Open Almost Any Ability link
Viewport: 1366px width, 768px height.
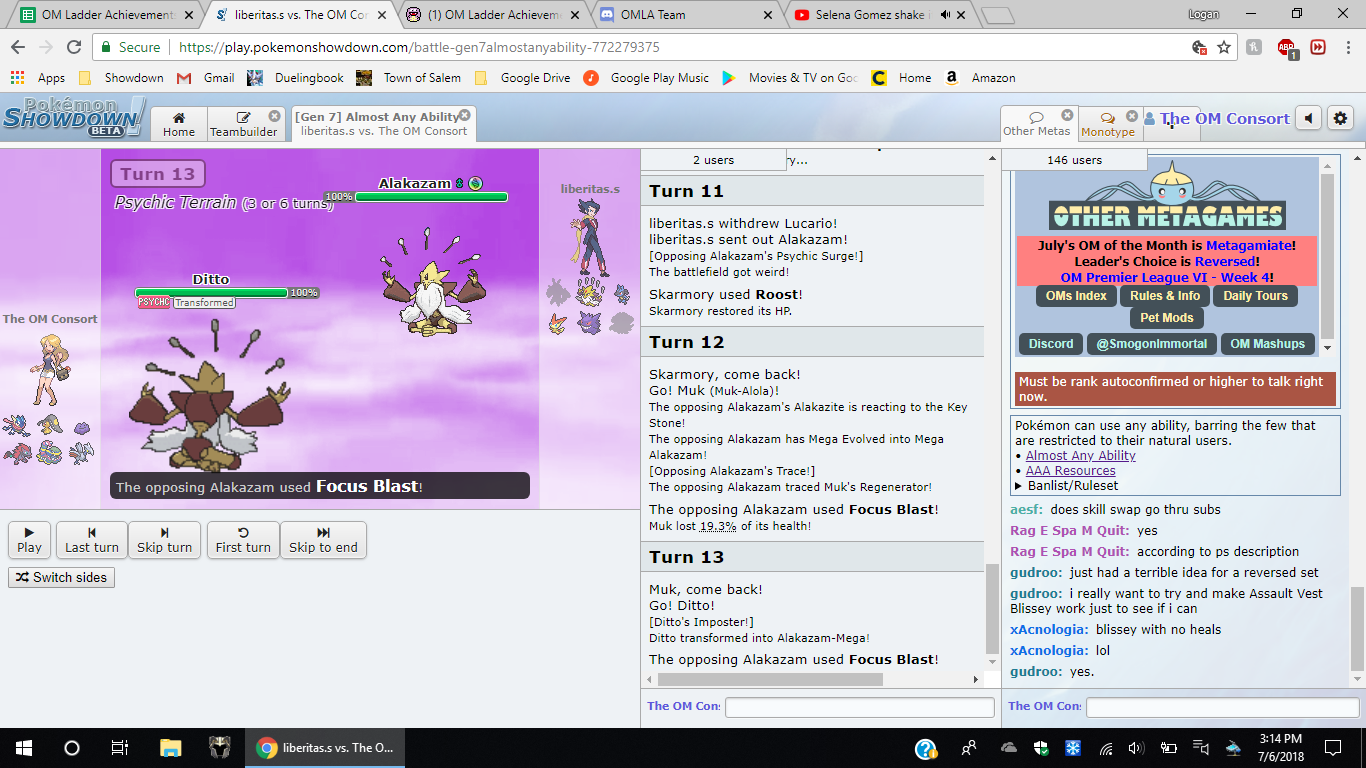click(1080, 456)
